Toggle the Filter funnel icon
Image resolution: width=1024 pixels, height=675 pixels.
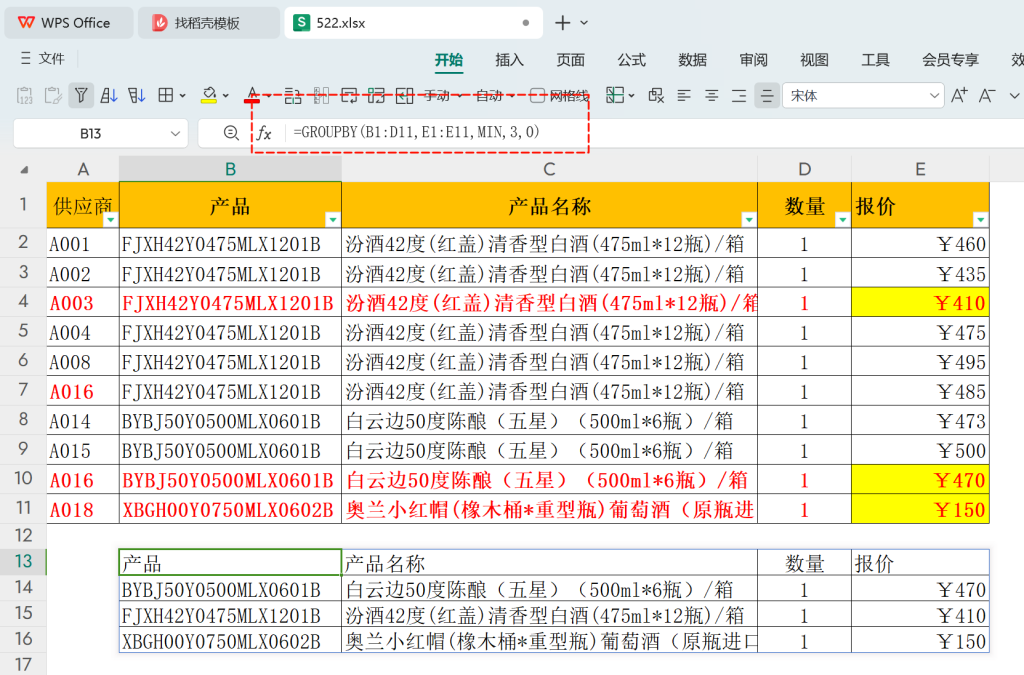(81, 96)
